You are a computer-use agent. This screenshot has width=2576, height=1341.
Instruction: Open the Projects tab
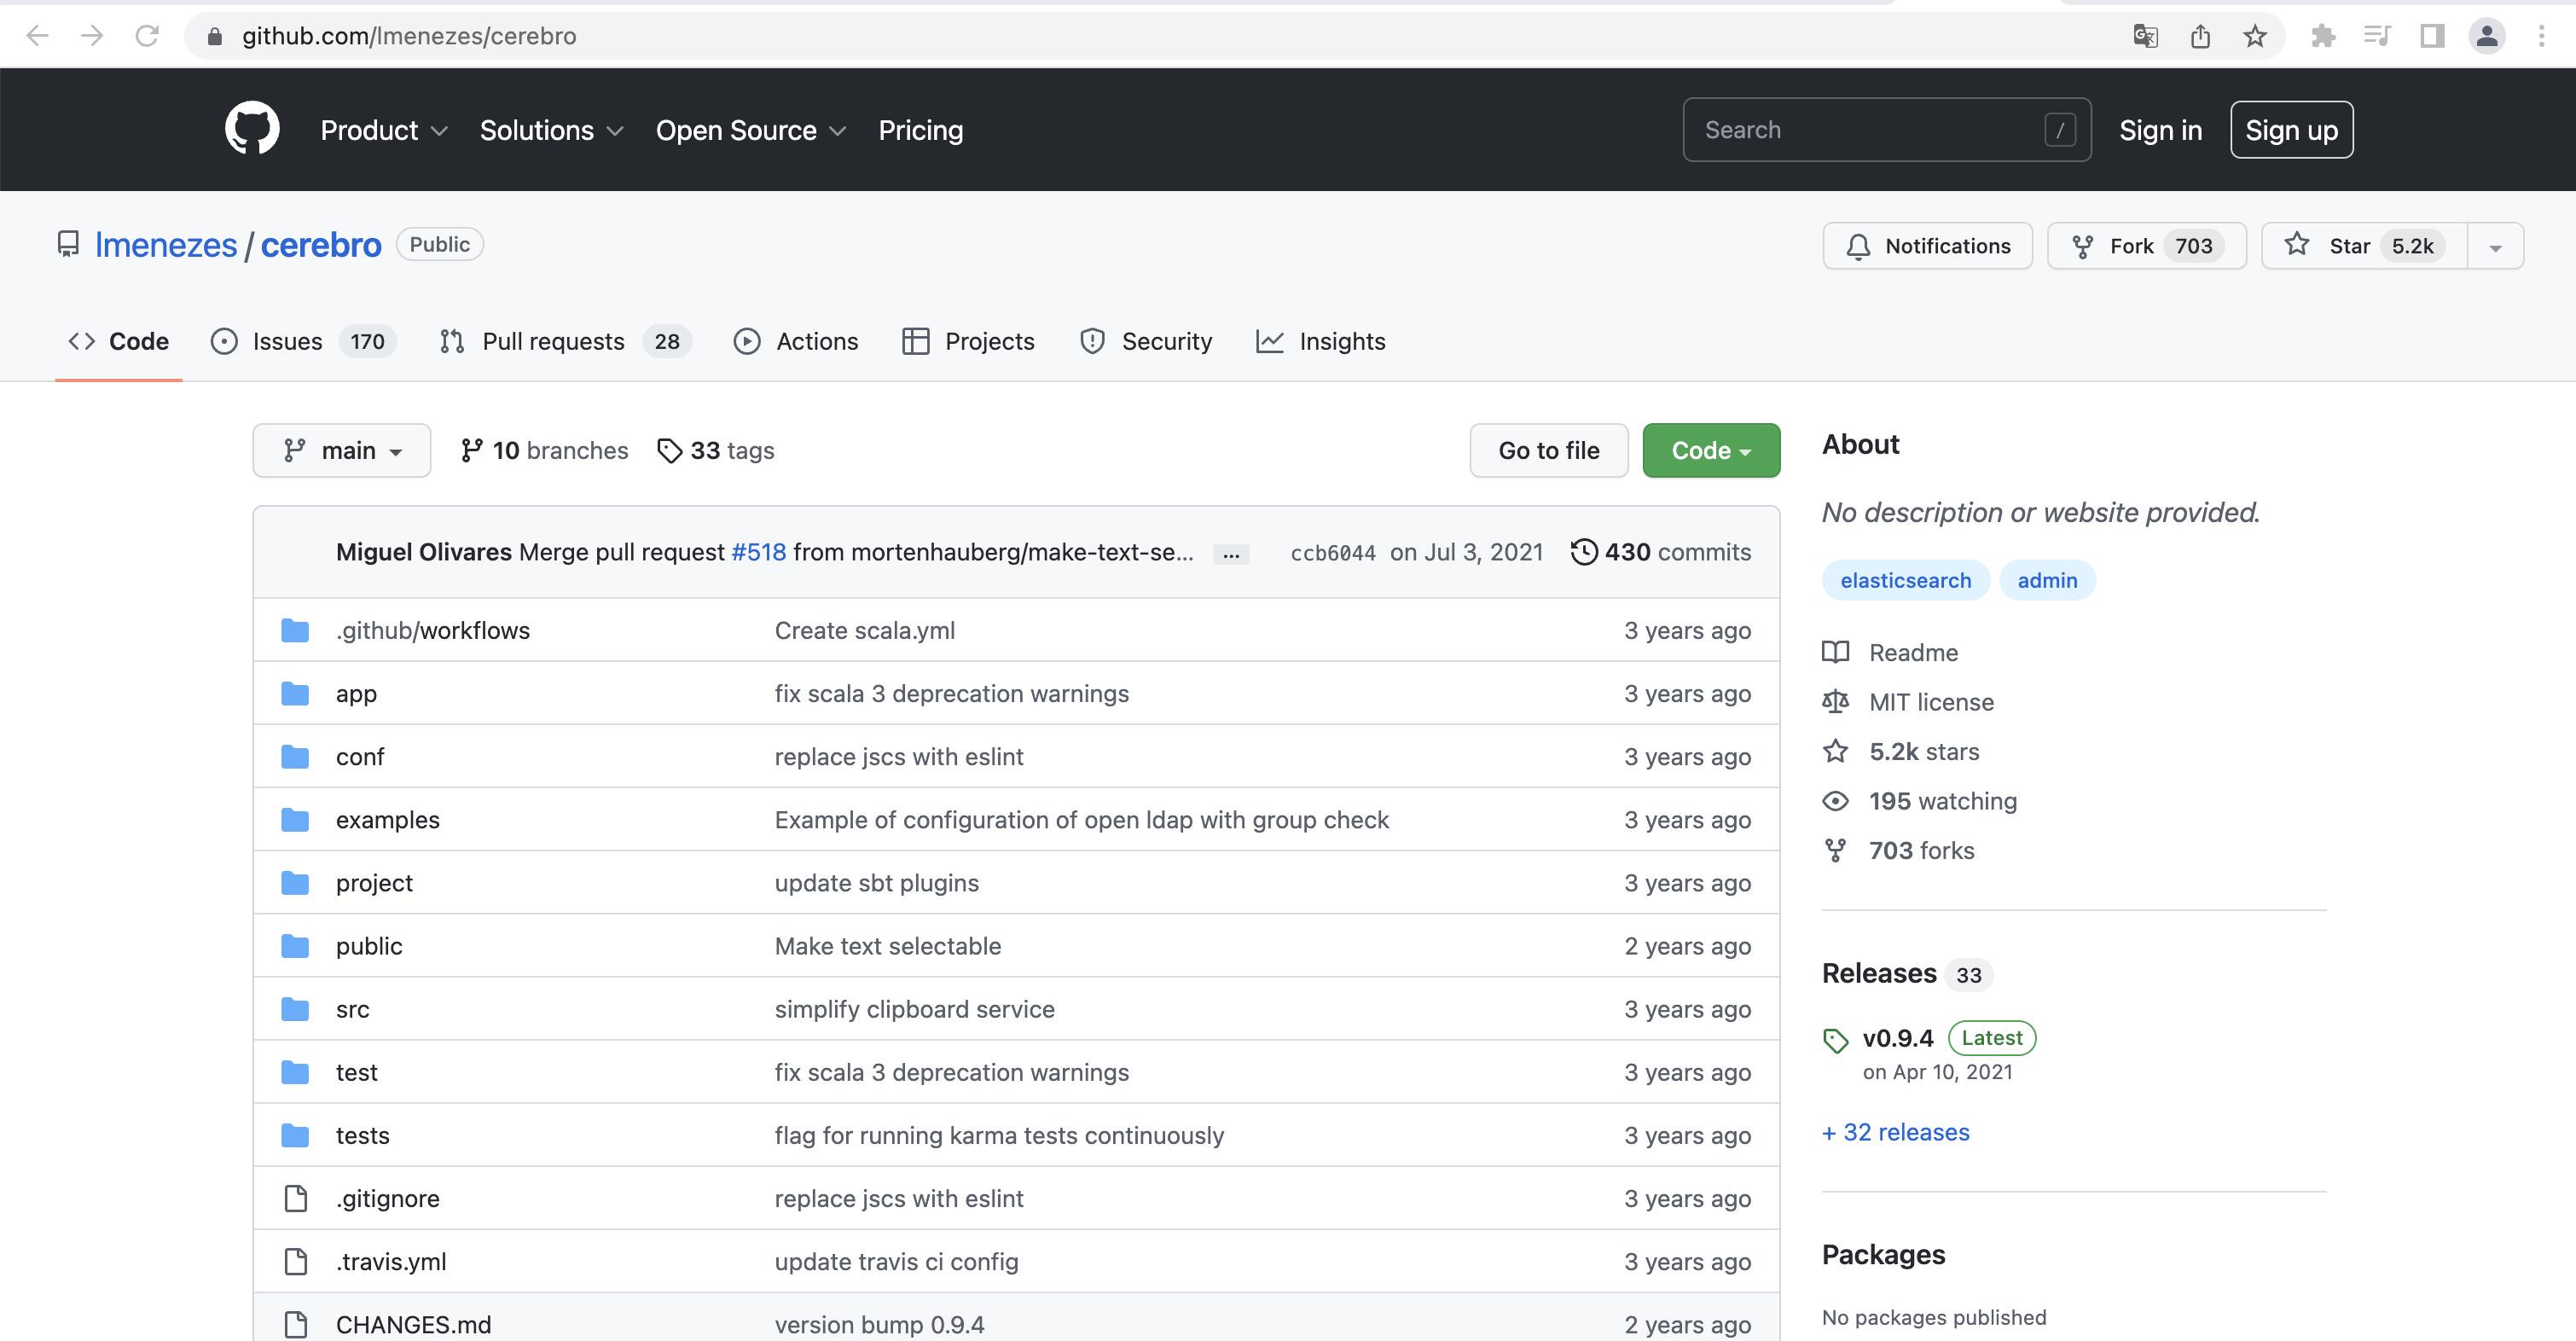coord(968,341)
